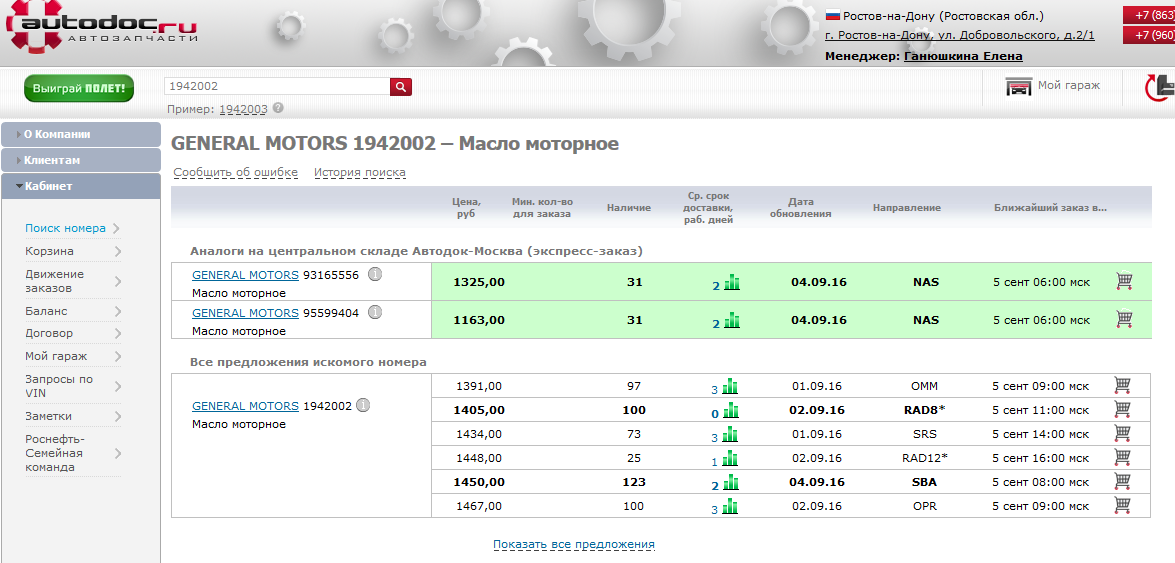The image size is (1175, 563).
Task: Open the История поиска link
Action: click(359, 173)
